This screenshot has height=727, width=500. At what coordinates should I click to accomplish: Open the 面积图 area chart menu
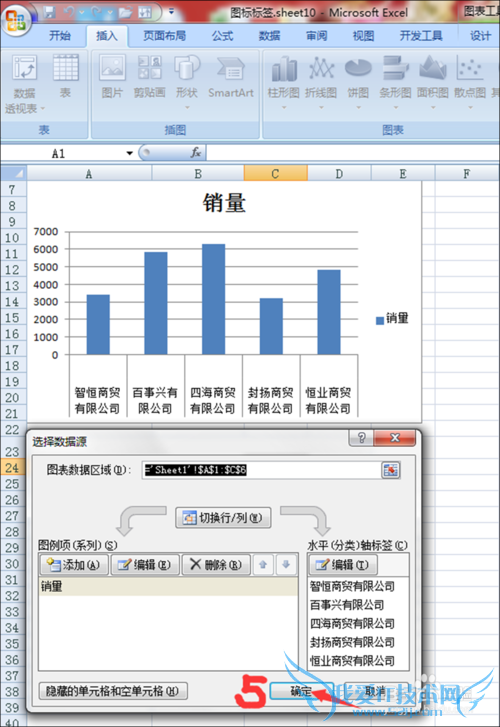[432, 81]
